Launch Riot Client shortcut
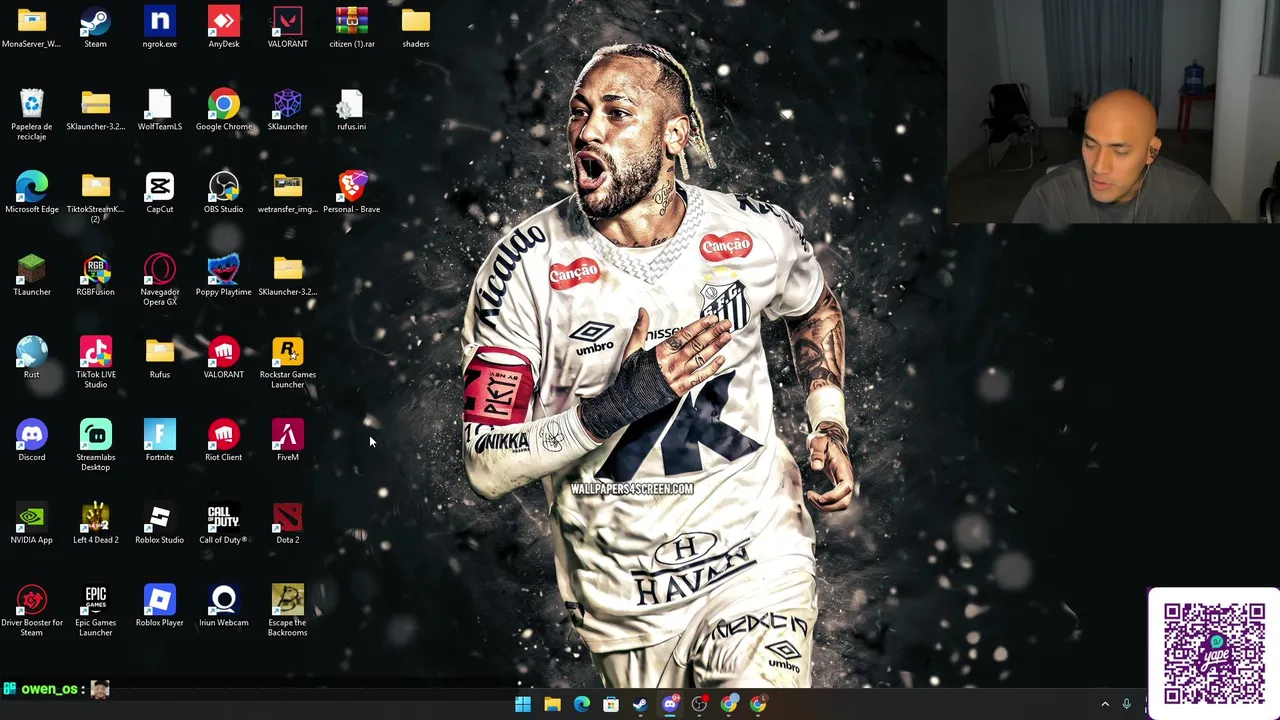Image resolution: width=1280 pixels, height=720 pixels. coord(223,440)
